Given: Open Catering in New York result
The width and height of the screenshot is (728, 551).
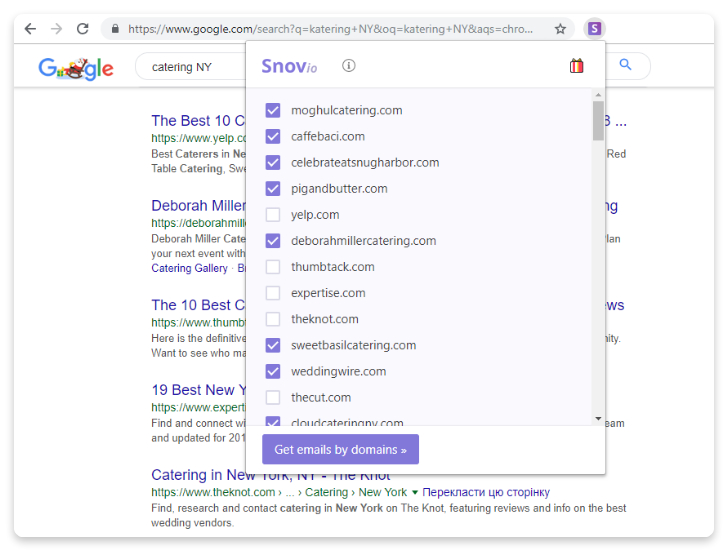Looking at the screenshot, I should click(x=271, y=475).
